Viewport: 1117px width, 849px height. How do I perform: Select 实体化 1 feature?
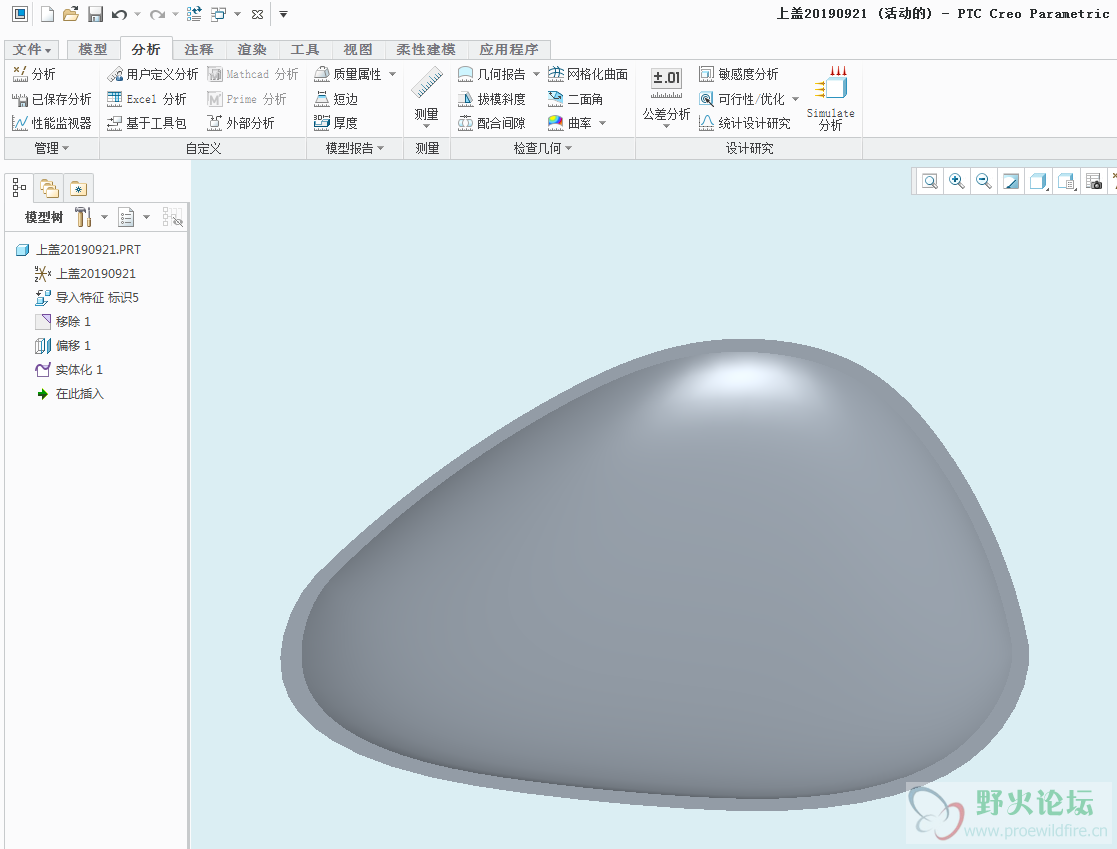(x=69, y=370)
